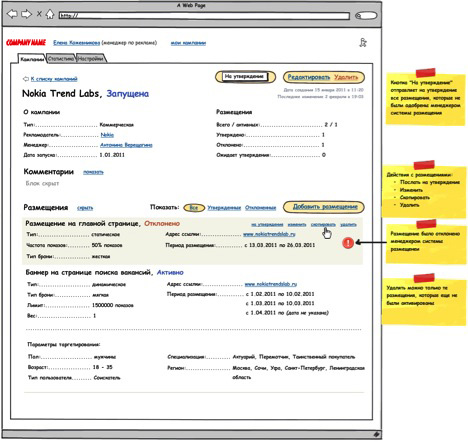This screenshot has height=442, width=468.
Task: Click the browser back arrow
Action: 12,14
